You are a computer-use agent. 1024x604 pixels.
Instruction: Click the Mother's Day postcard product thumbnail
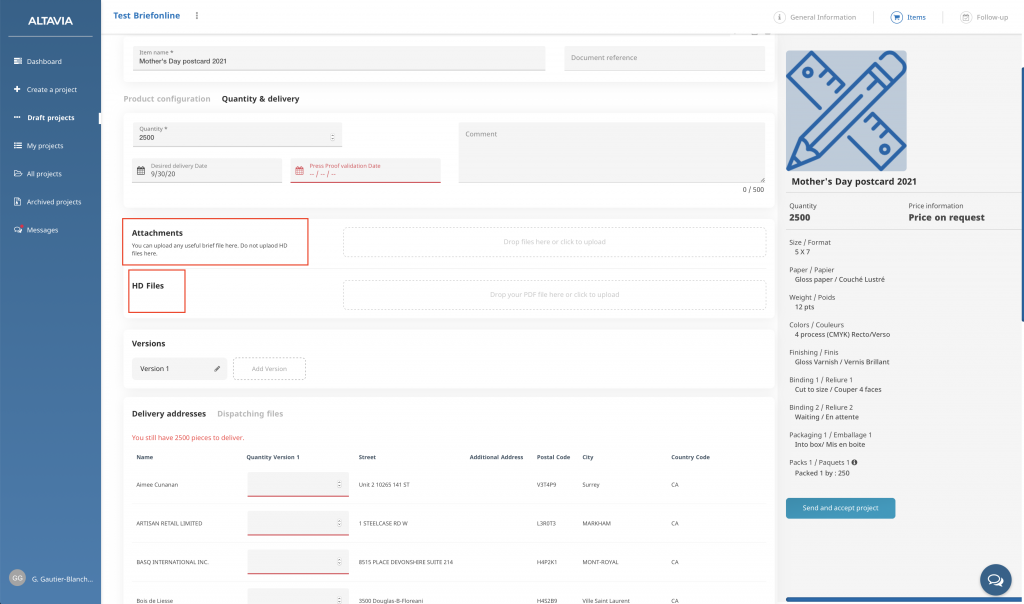(846, 110)
